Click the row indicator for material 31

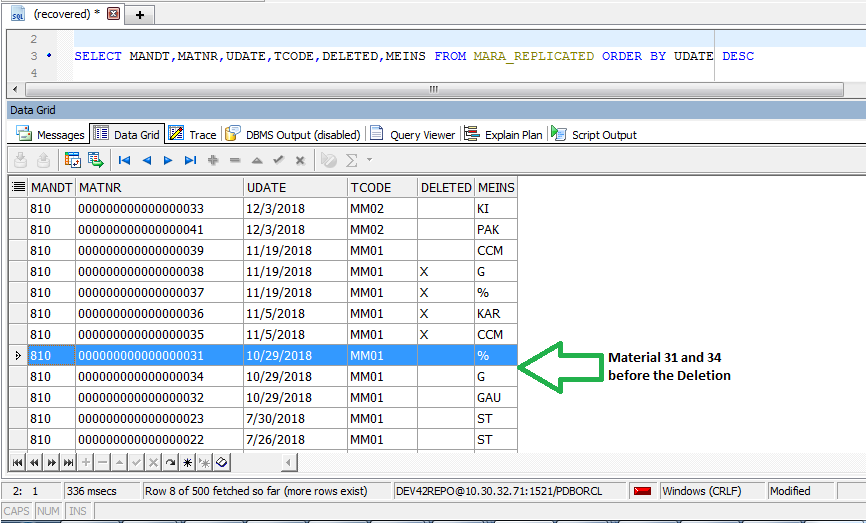tap(18, 355)
